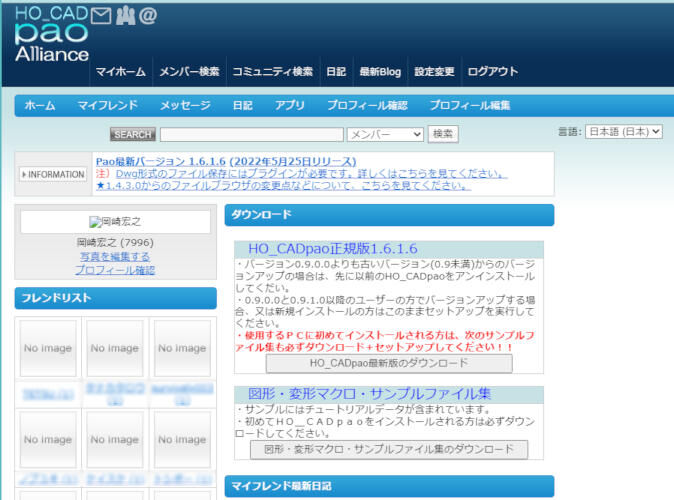Click 図形・変形マクロ・サンプルファイル集のダウンロード button
This screenshot has width=674, height=500.
click(389, 449)
